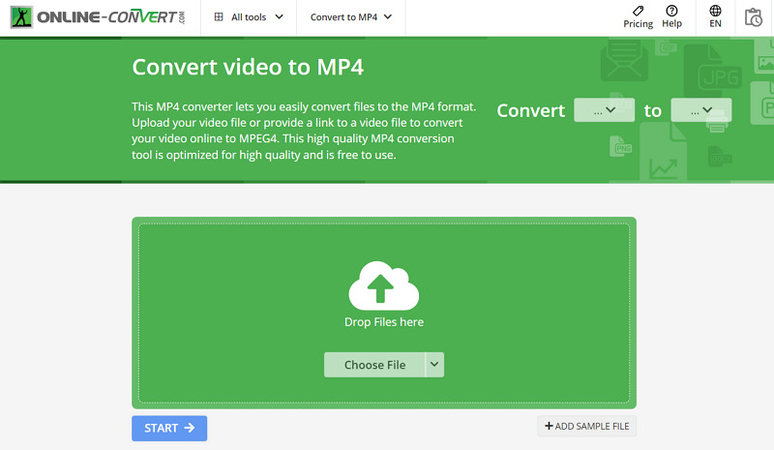The image size is (774, 450).
Task: Open the Convert source format dropdown
Action: click(604, 110)
